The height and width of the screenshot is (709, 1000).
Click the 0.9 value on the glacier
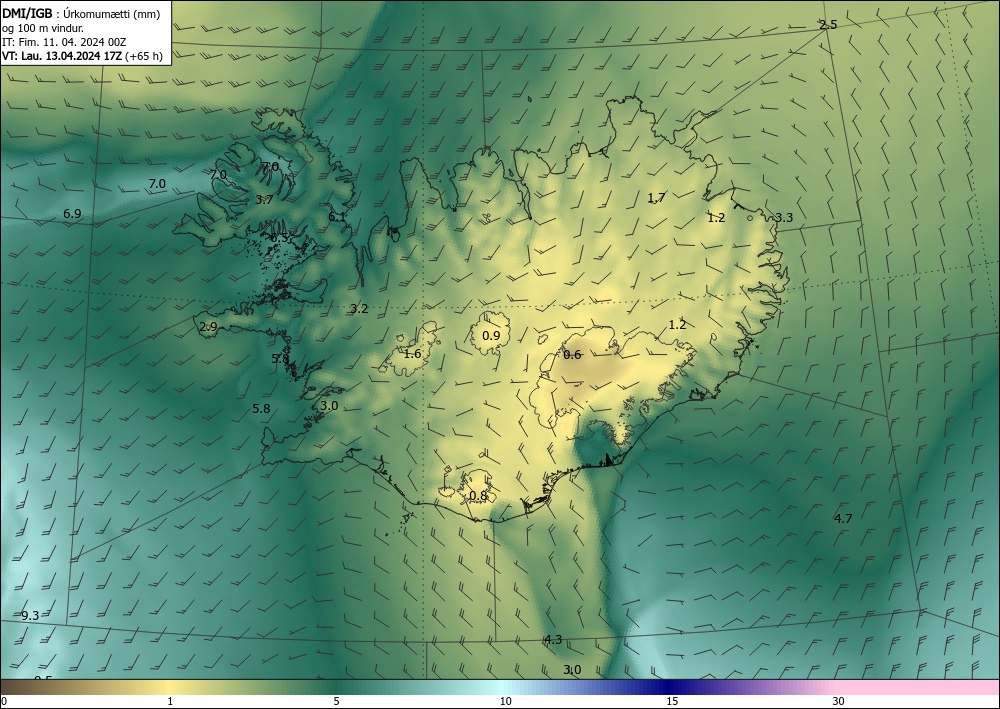(x=490, y=335)
